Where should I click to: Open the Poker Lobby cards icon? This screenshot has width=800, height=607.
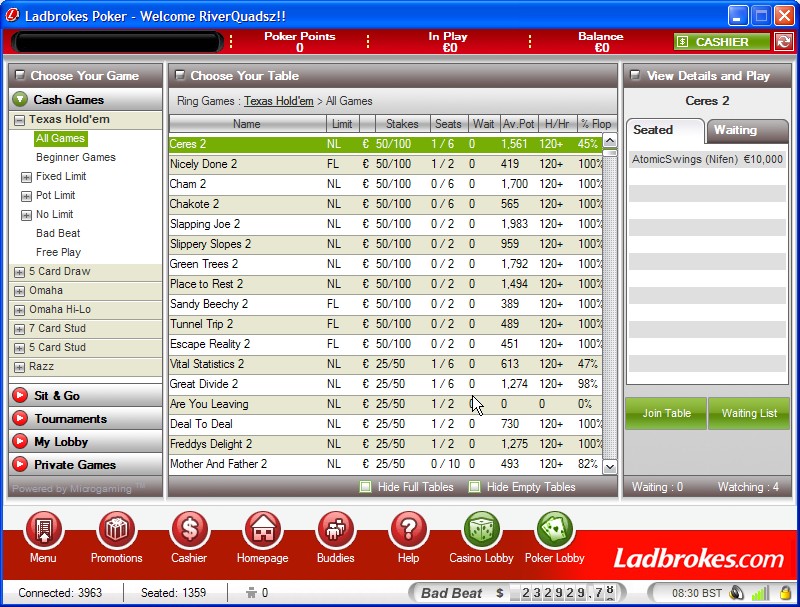coord(555,530)
